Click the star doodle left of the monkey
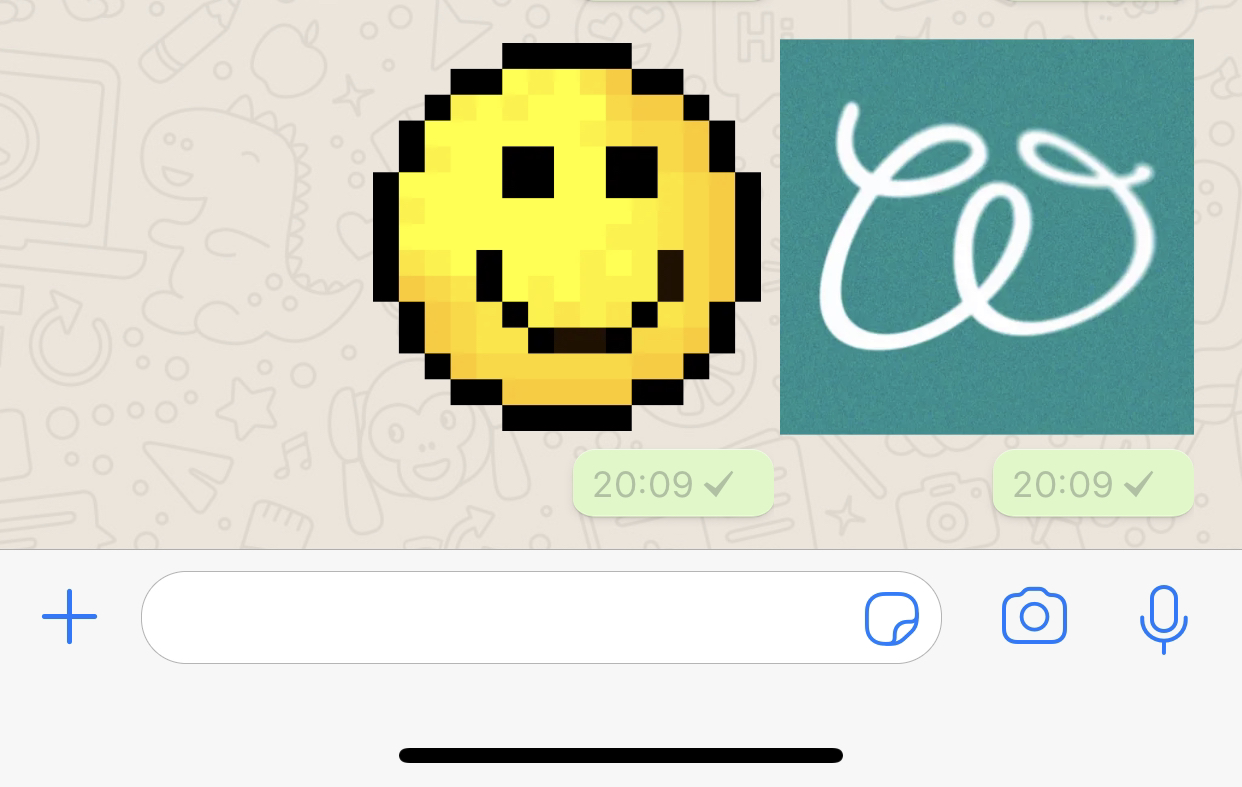This screenshot has height=787, width=1242. (246, 409)
